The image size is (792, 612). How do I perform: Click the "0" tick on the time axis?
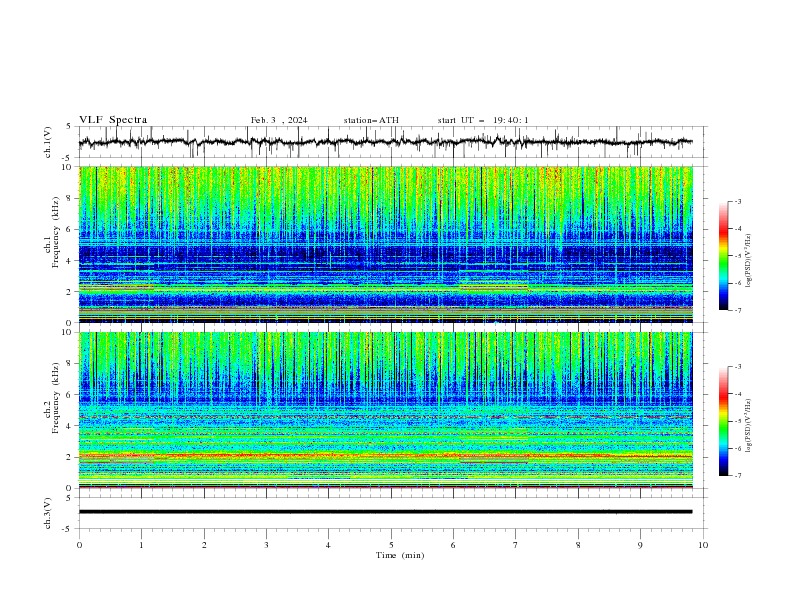(79, 545)
